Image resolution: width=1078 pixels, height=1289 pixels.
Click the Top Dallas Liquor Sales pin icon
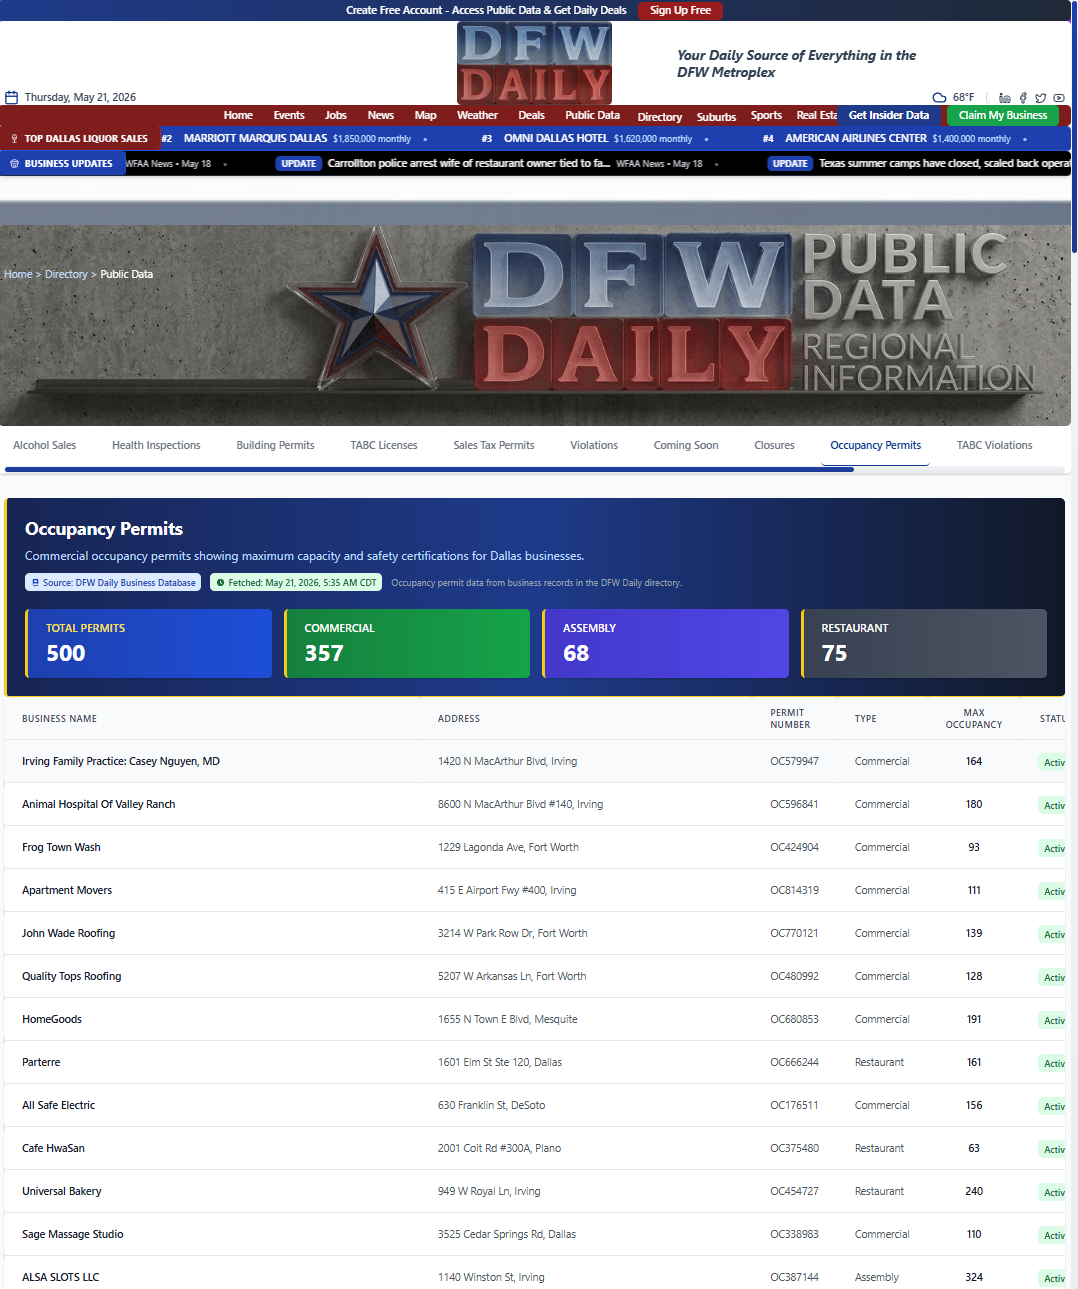coord(14,138)
